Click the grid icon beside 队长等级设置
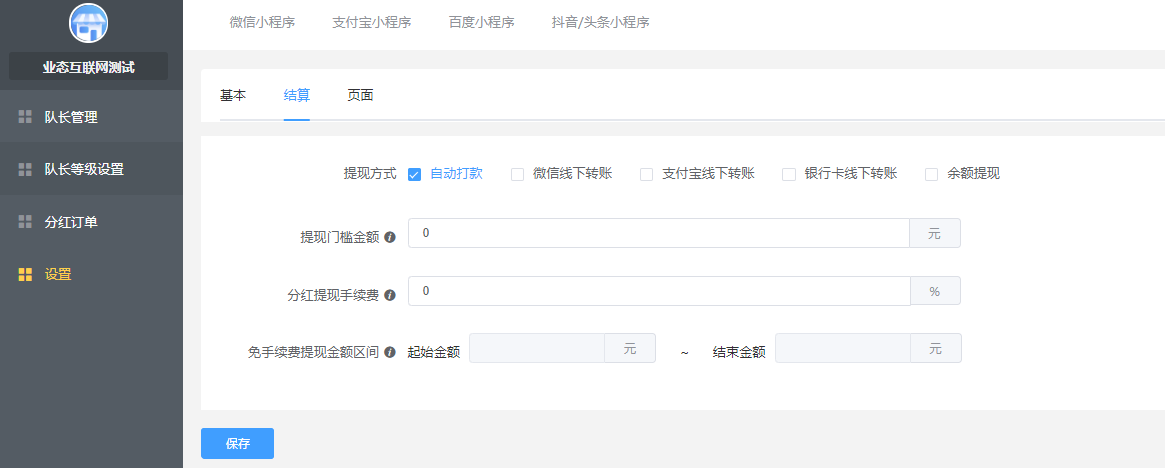Viewport: 1165px width, 468px height. [x=25, y=169]
